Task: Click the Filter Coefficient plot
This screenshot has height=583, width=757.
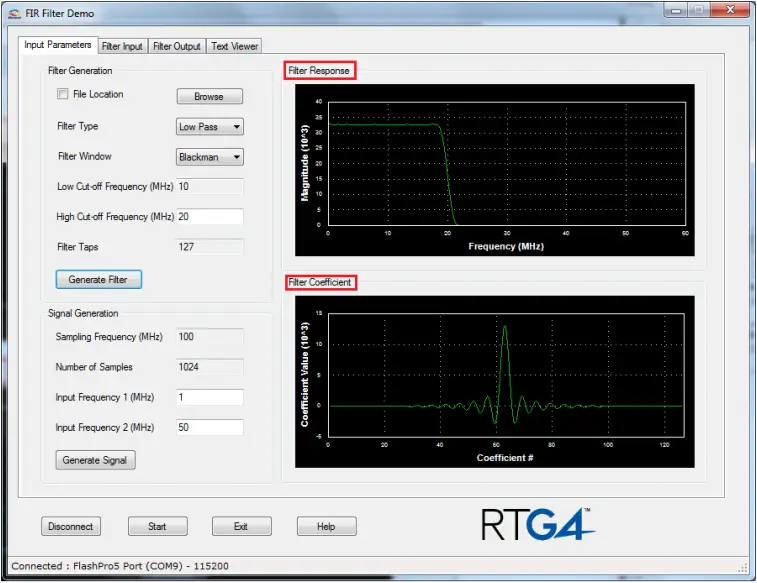Action: point(495,381)
